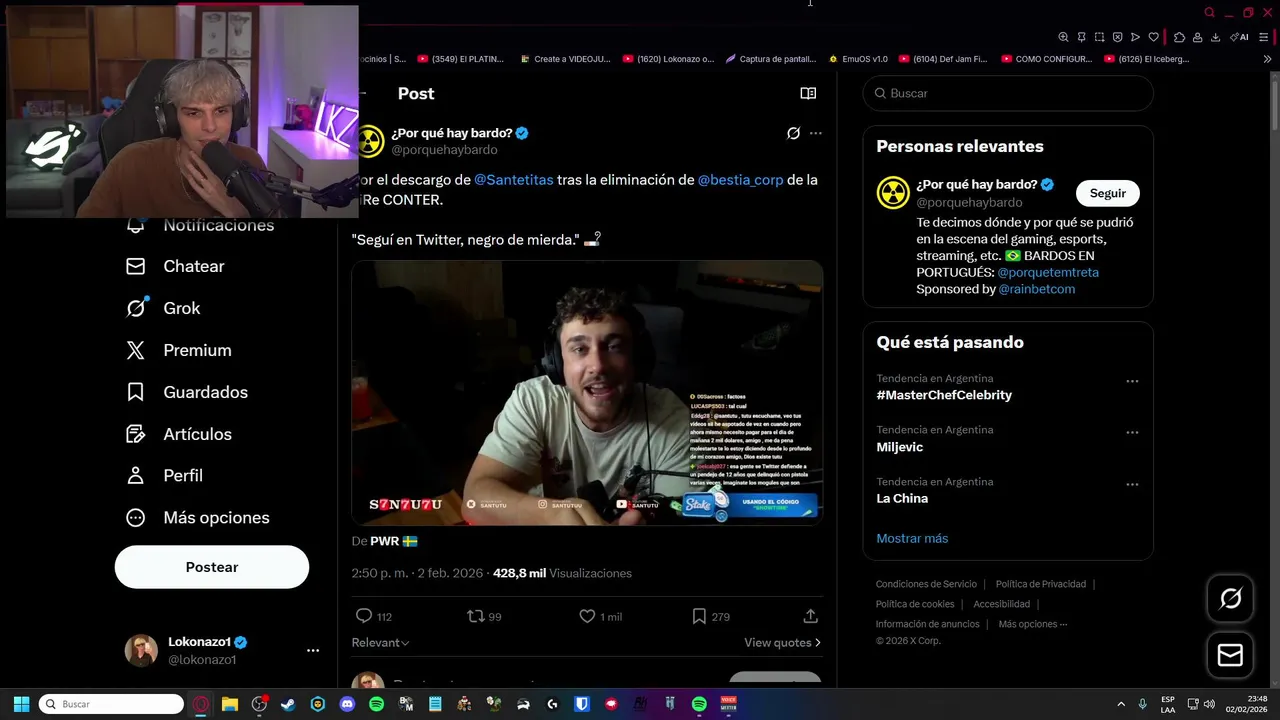Open Condiciones de Servicio footer link

coord(926,584)
